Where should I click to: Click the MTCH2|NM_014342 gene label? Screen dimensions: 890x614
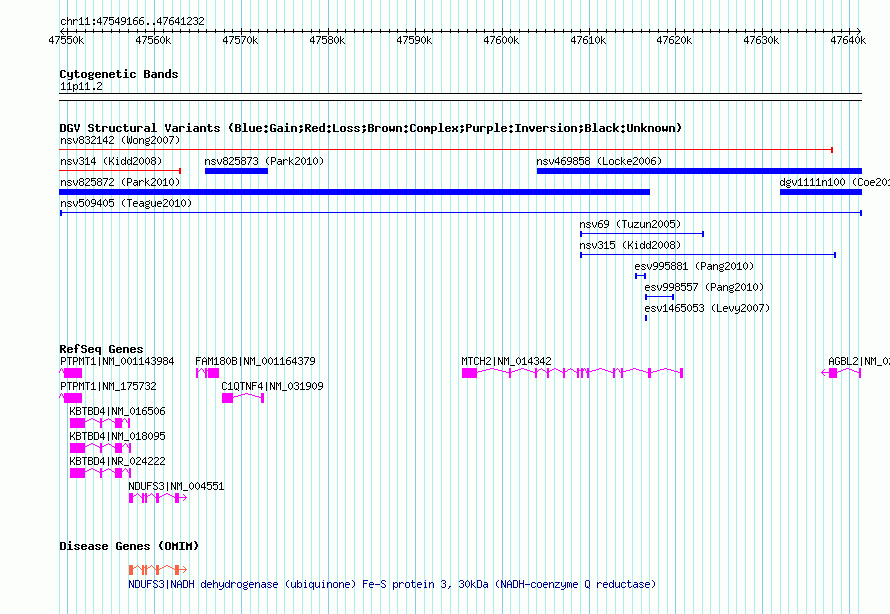click(506, 361)
